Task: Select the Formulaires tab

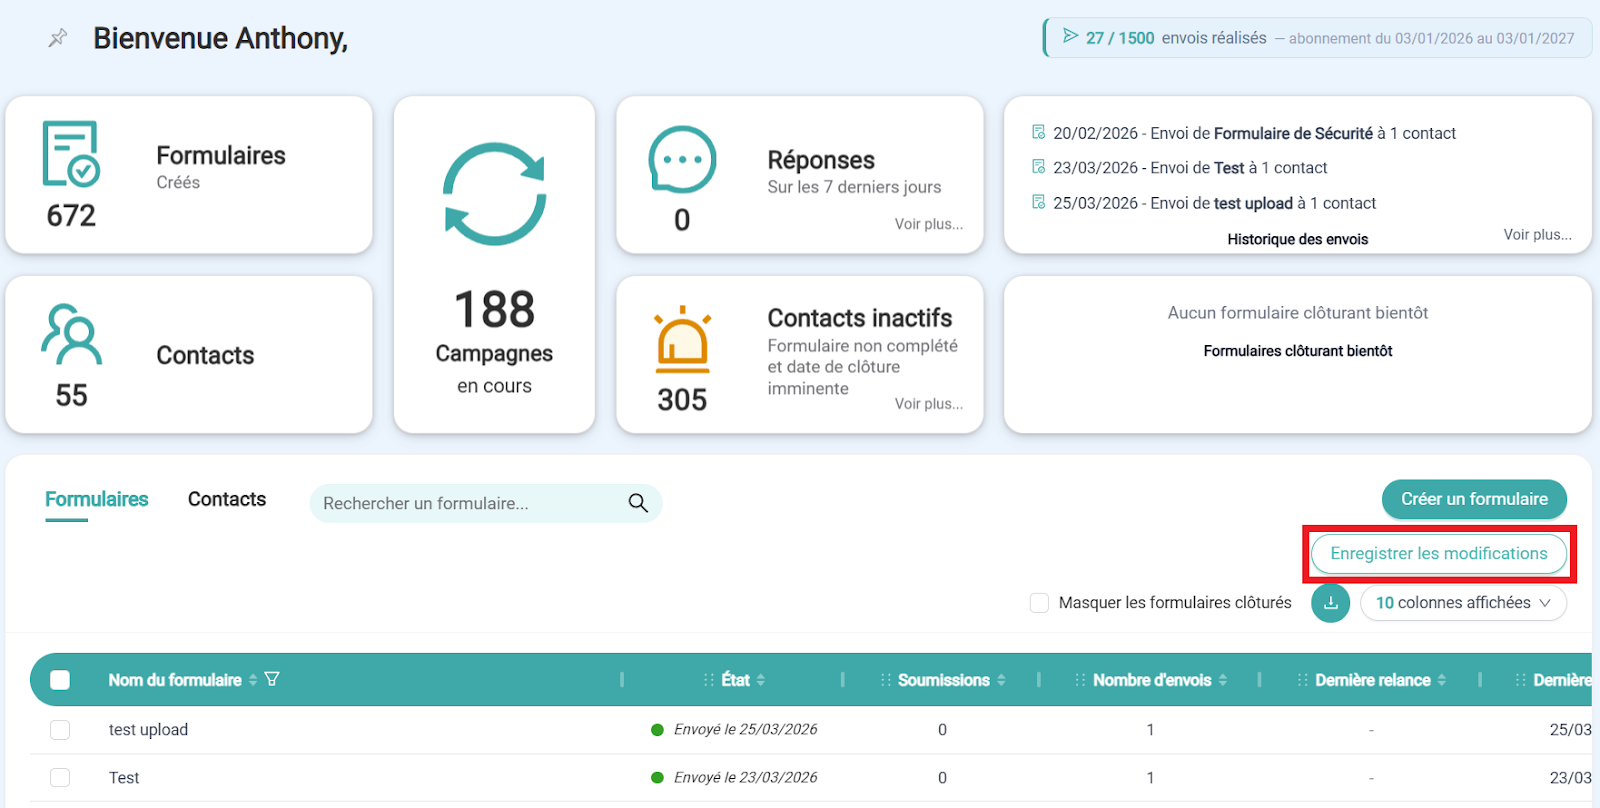Action: click(97, 499)
